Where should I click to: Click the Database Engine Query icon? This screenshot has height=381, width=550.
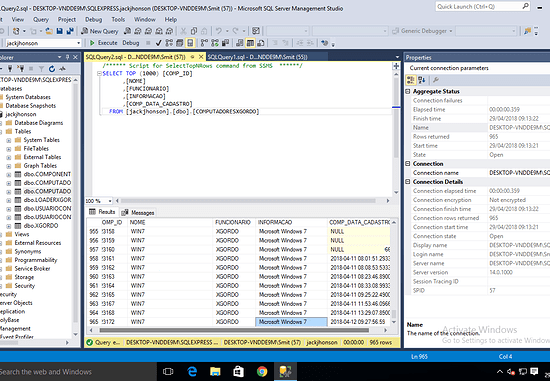coord(127,31)
